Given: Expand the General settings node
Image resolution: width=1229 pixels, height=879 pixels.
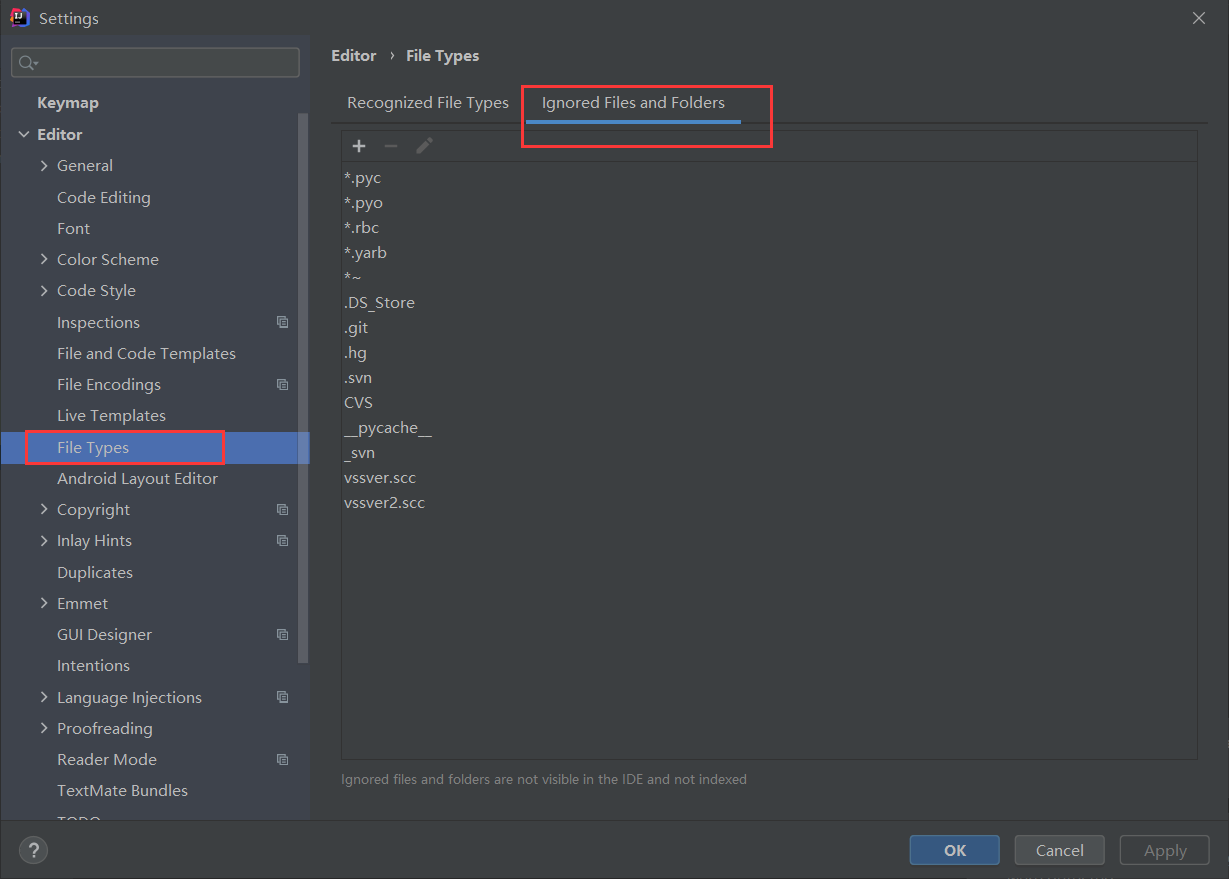Looking at the screenshot, I should point(44,166).
